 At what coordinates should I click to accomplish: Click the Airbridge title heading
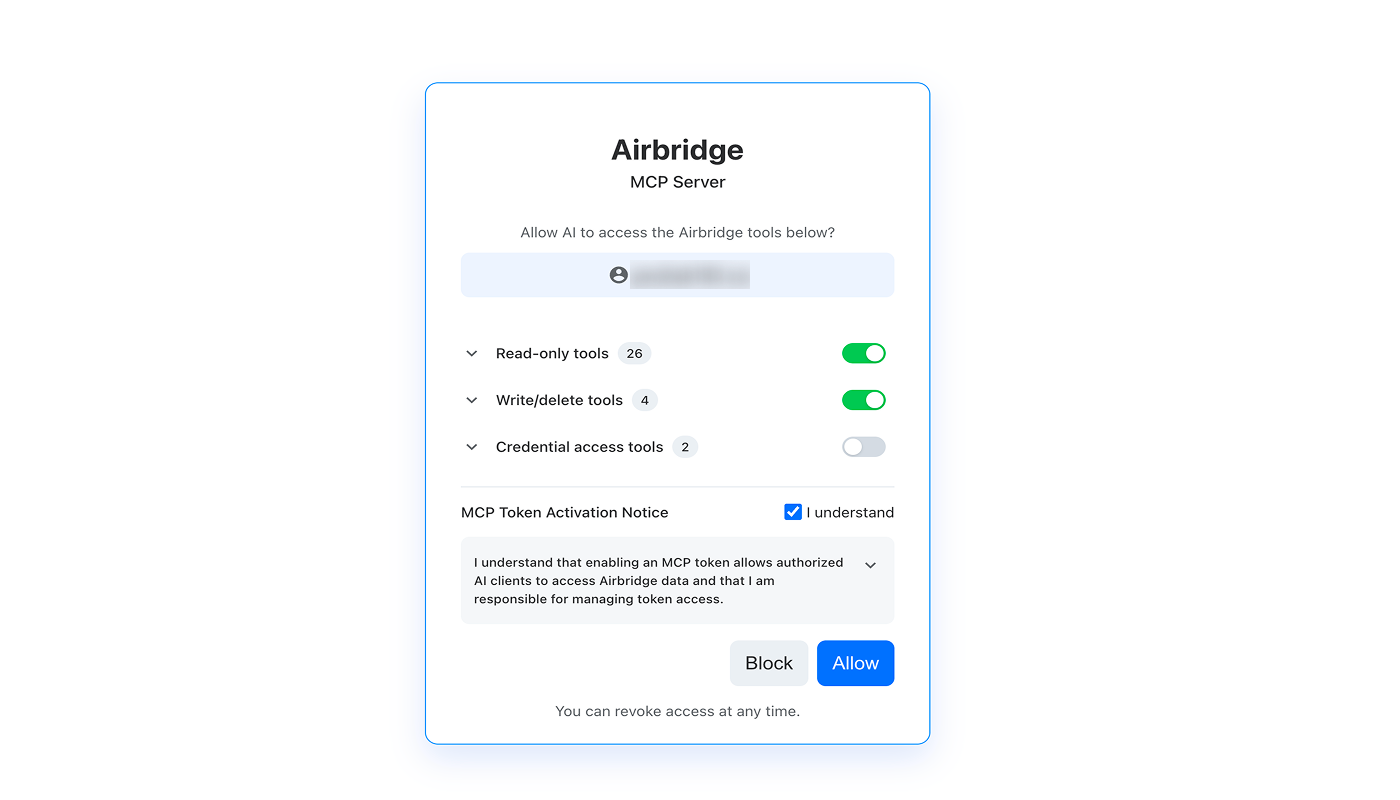[678, 150]
